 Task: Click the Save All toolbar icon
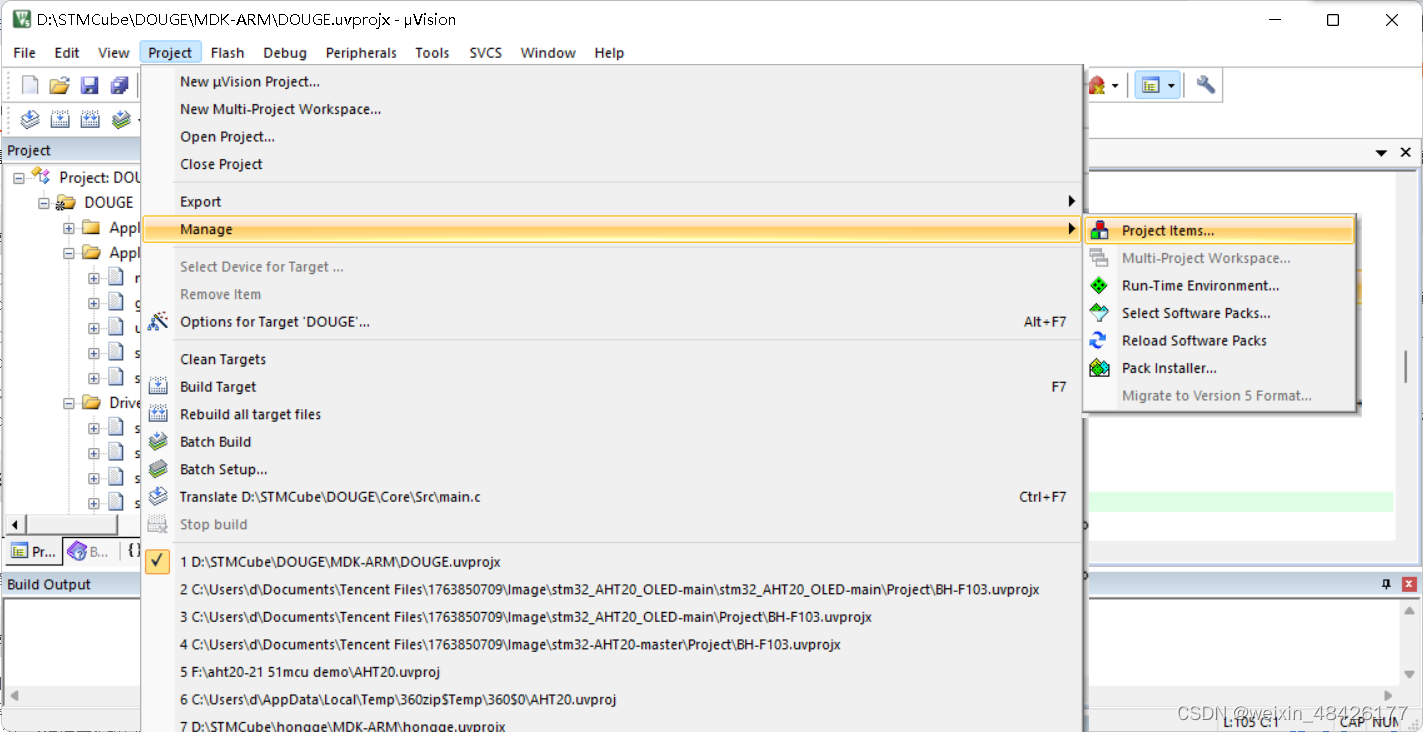coord(120,86)
